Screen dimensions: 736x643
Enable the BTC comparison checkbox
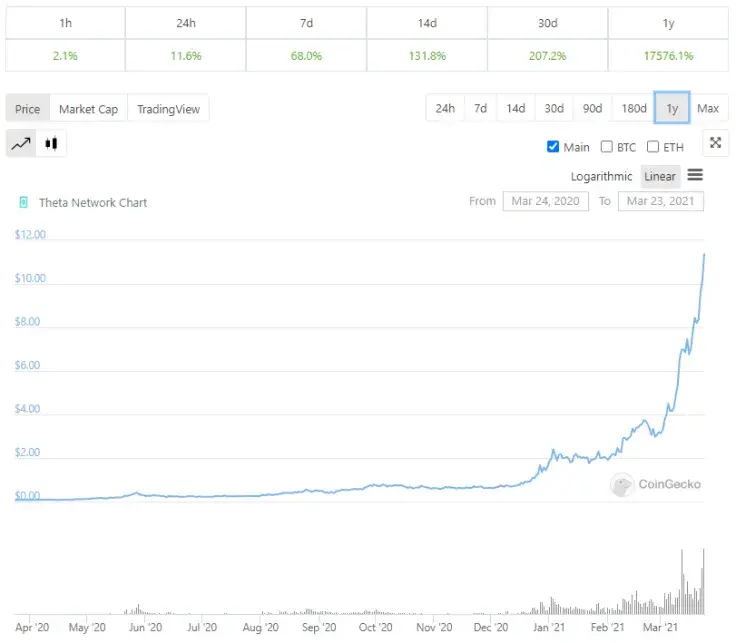606,147
